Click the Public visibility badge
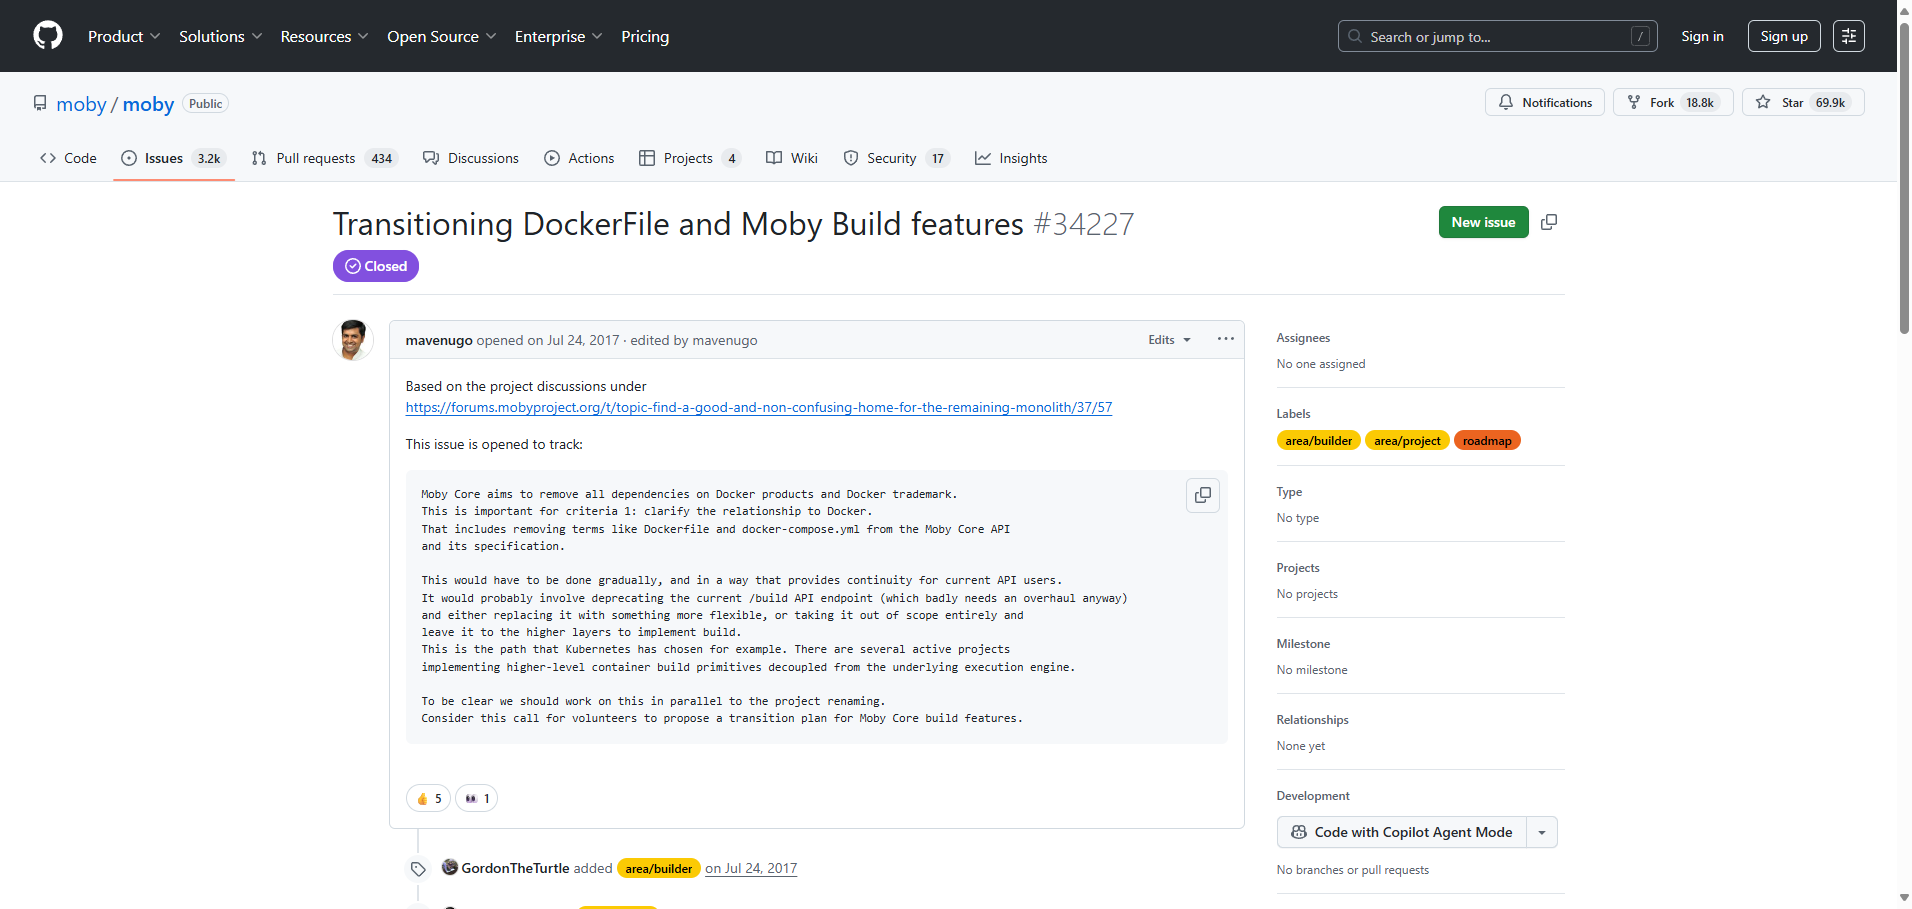 (206, 103)
